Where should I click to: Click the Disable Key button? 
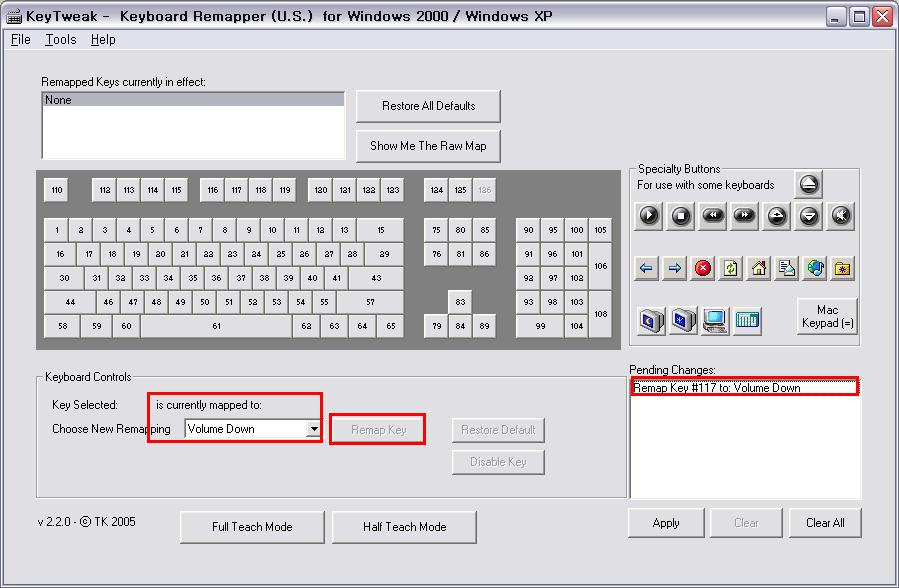[498, 462]
